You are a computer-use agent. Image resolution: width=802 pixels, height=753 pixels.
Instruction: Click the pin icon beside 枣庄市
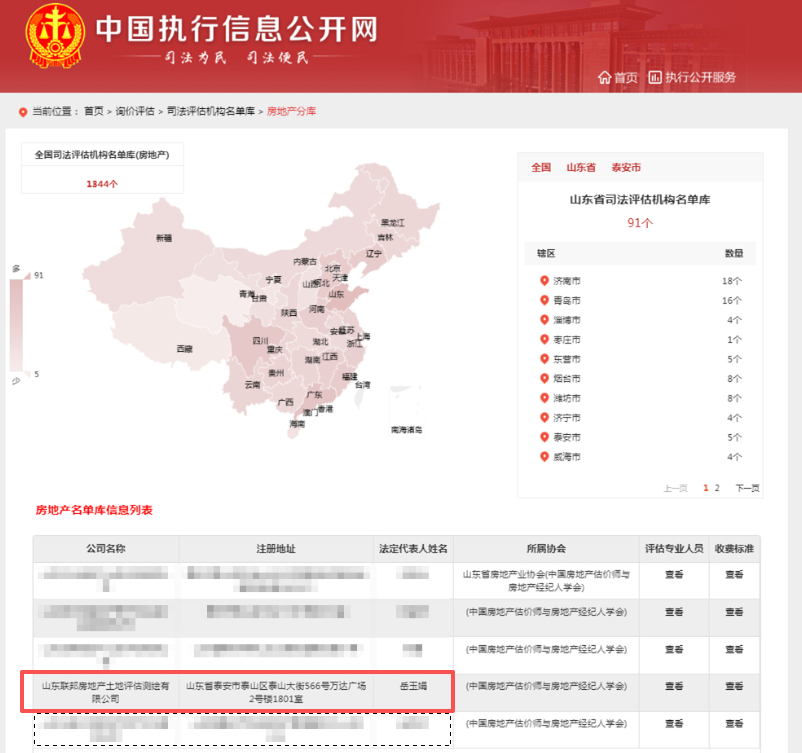pos(544,339)
